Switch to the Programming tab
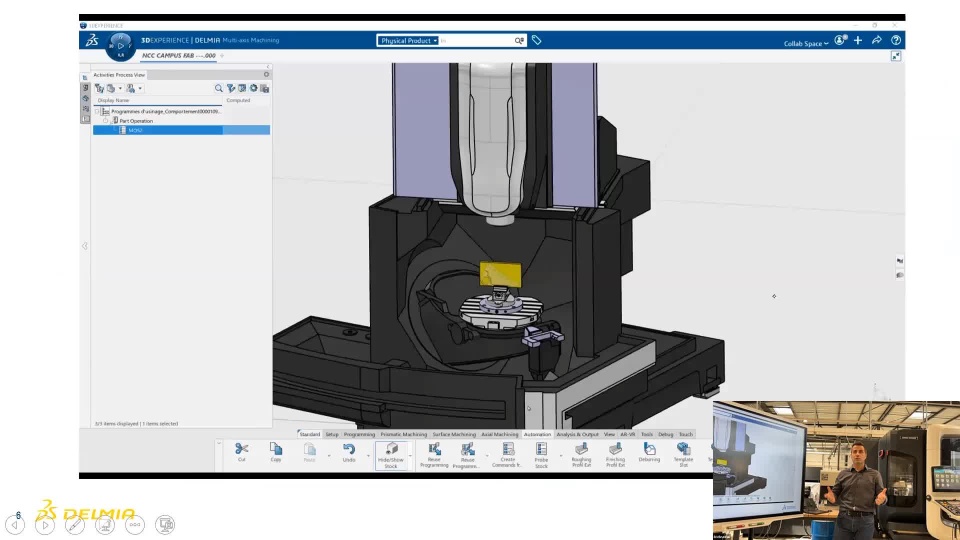The height and width of the screenshot is (540, 960). [359, 434]
